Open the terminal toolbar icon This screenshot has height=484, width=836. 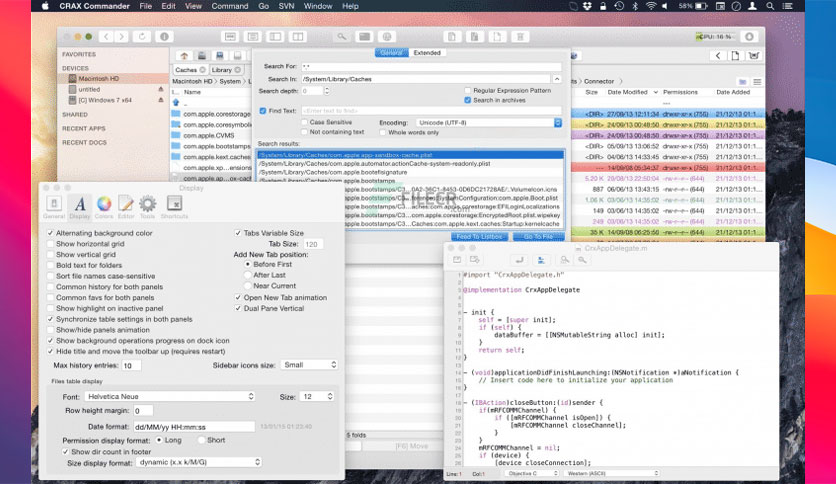[365, 36]
